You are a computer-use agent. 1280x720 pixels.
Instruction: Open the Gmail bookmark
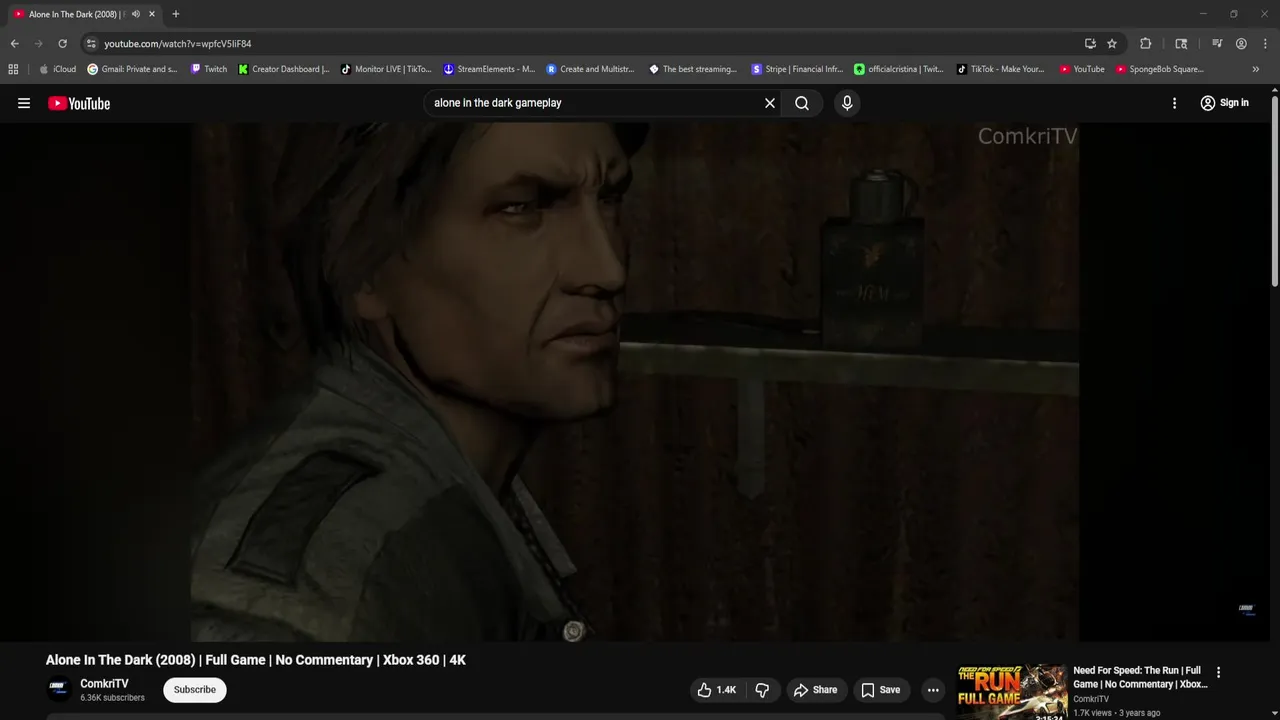[x=132, y=69]
